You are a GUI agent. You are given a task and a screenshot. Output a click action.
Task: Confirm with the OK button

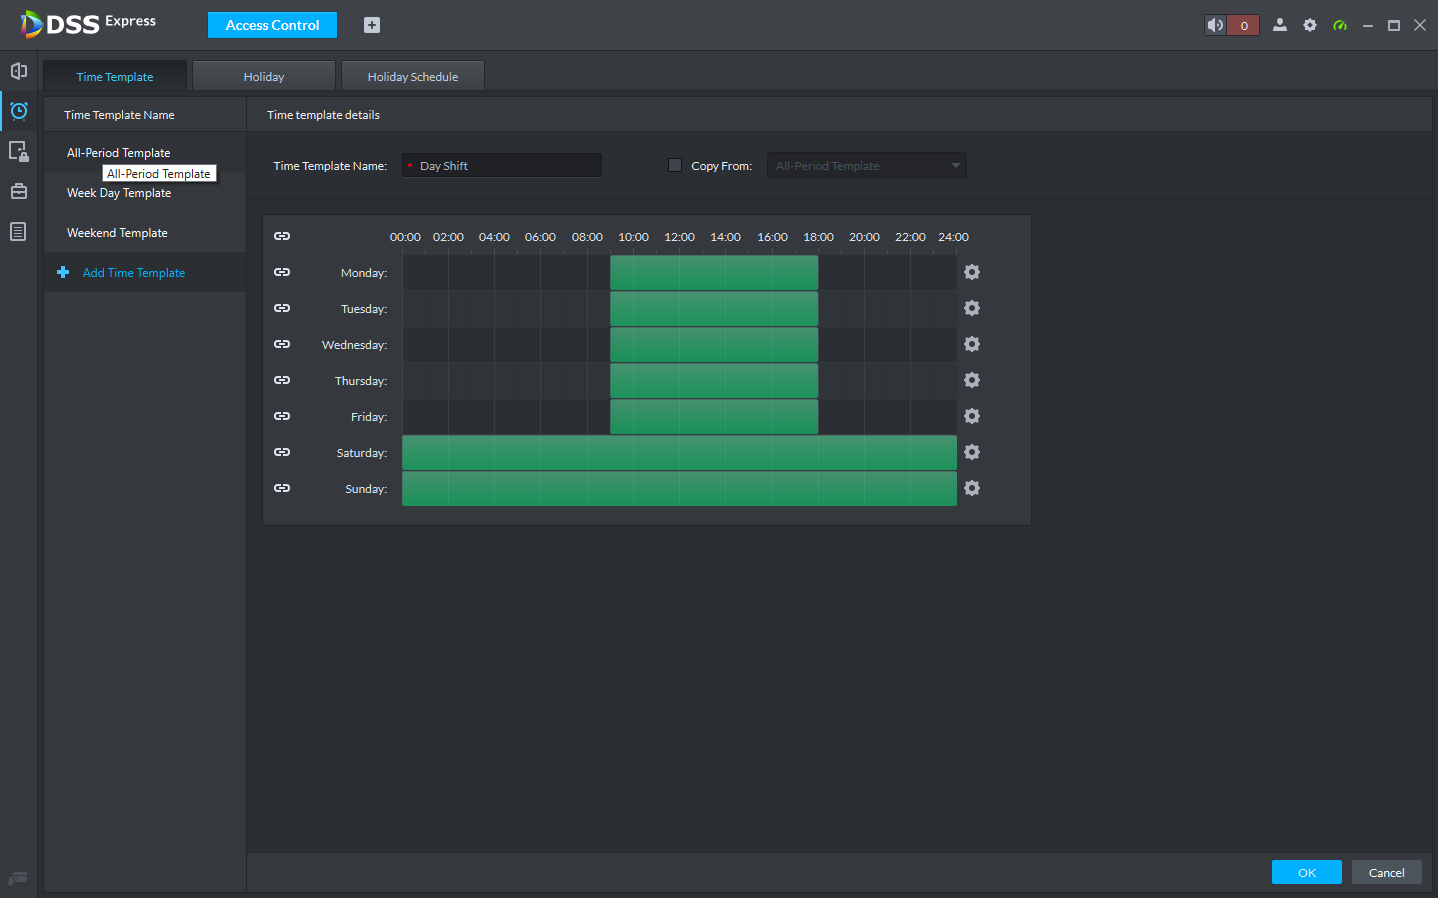click(1307, 872)
